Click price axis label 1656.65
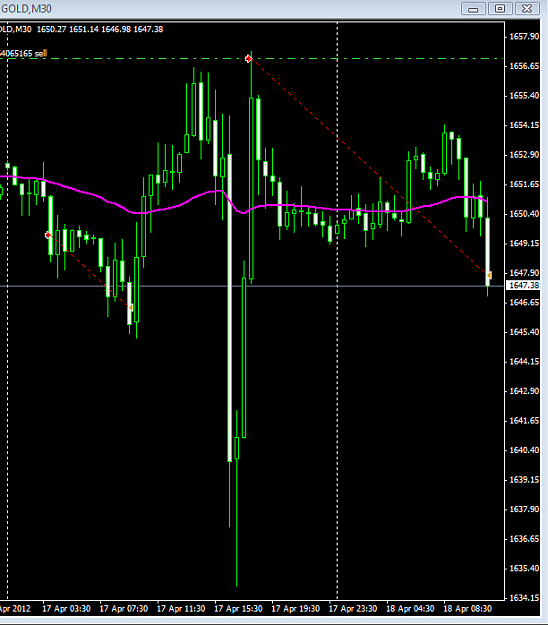Viewport: 548px width, 625px height. point(524,66)
